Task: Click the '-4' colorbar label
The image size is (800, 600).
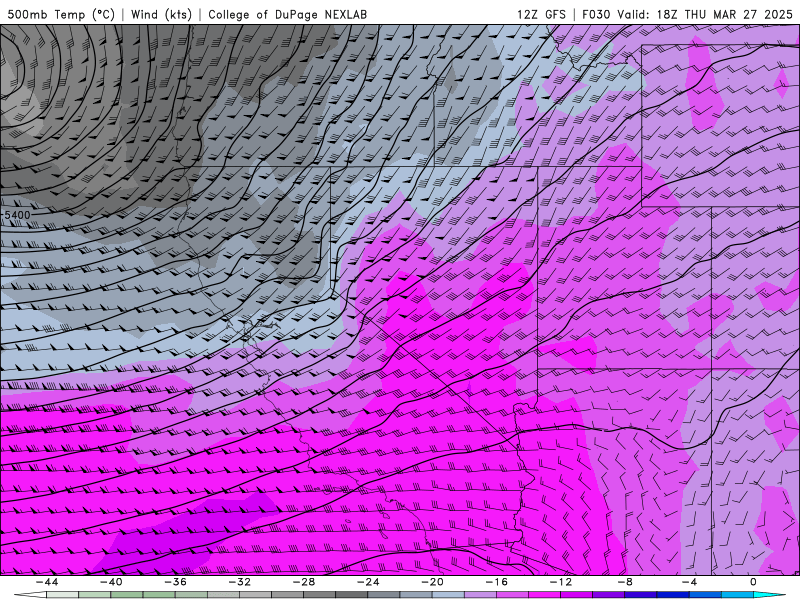Action: pyautogui.click(x=689, y=582)
